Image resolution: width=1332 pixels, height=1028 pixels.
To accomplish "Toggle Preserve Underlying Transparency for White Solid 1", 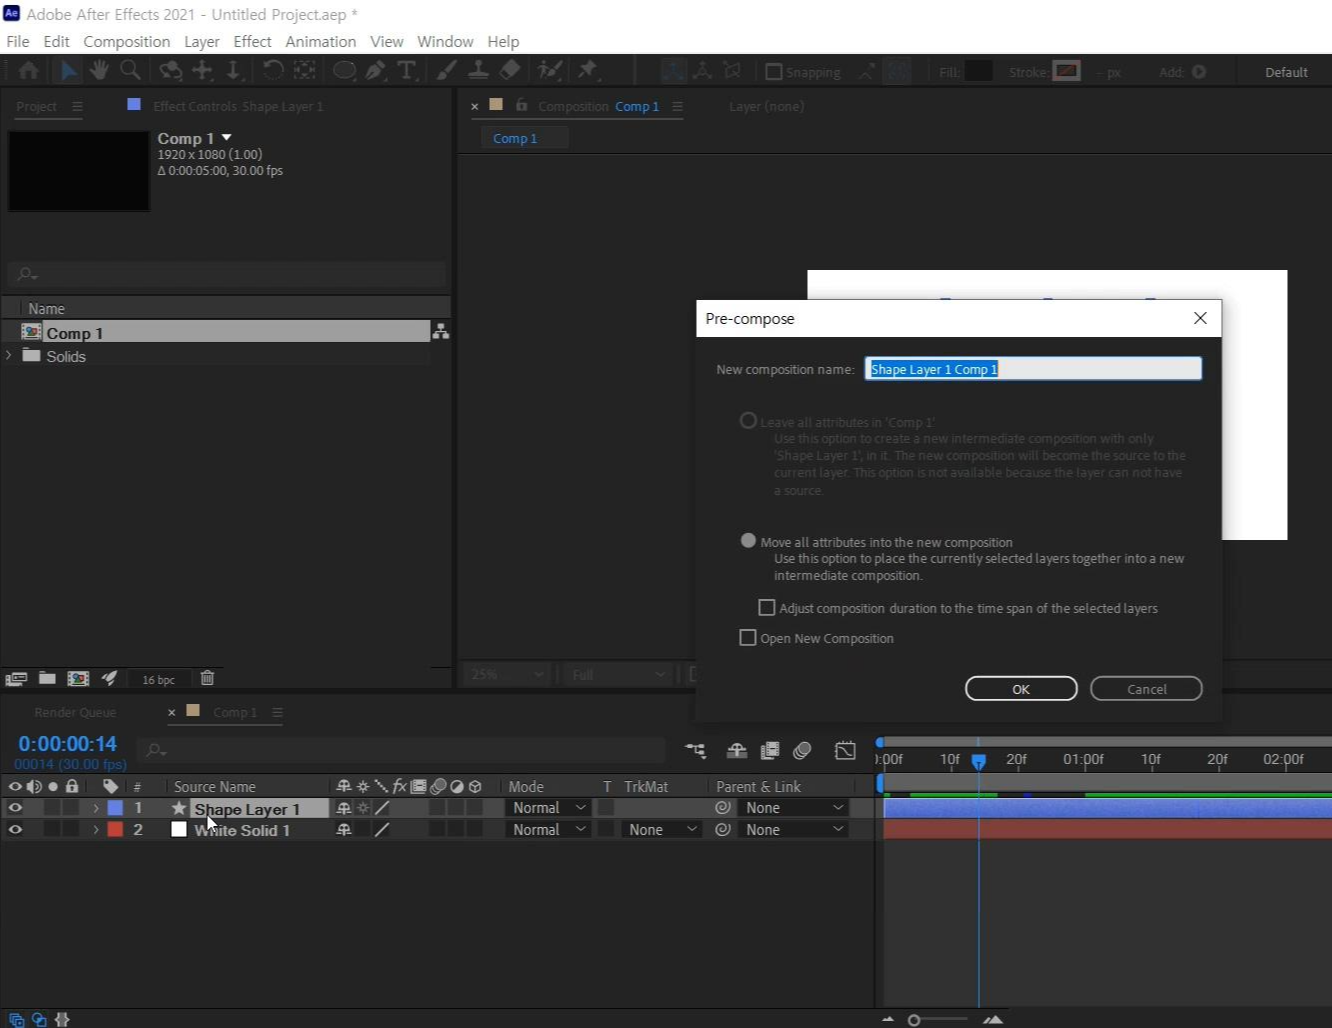I will [606, 829].
